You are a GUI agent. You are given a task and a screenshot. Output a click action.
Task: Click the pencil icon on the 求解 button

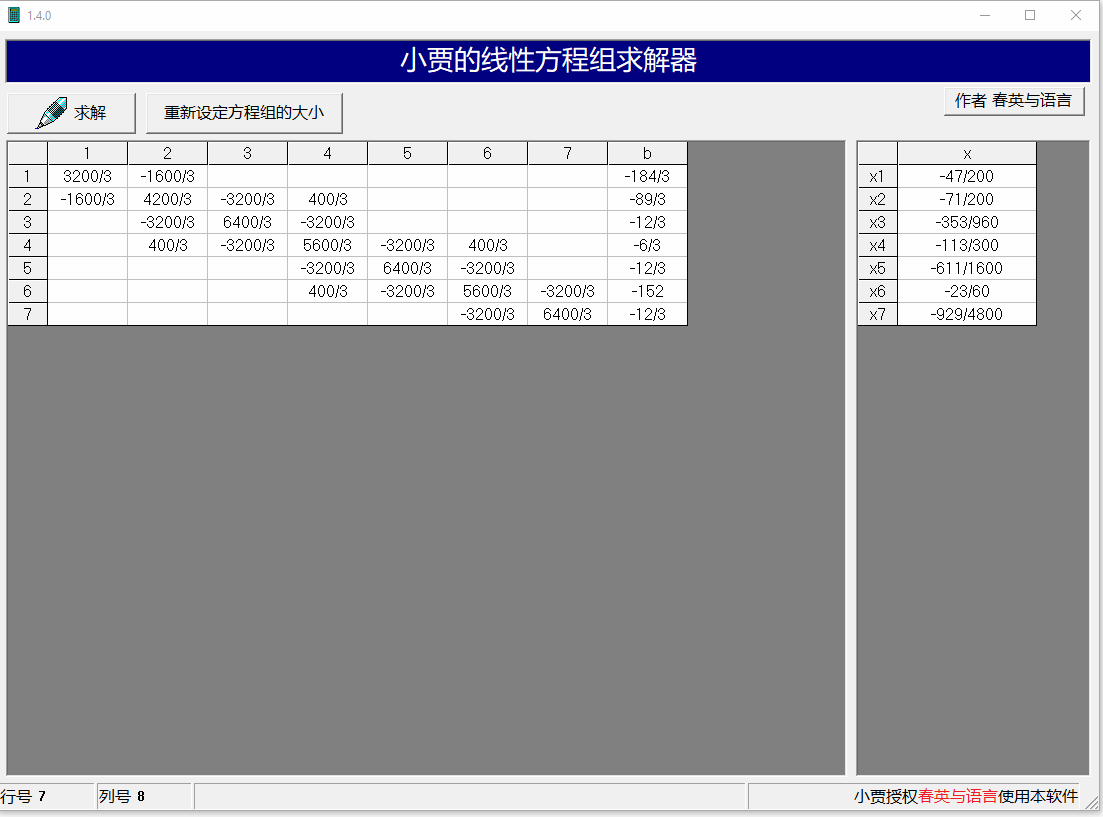pos(51,113)
